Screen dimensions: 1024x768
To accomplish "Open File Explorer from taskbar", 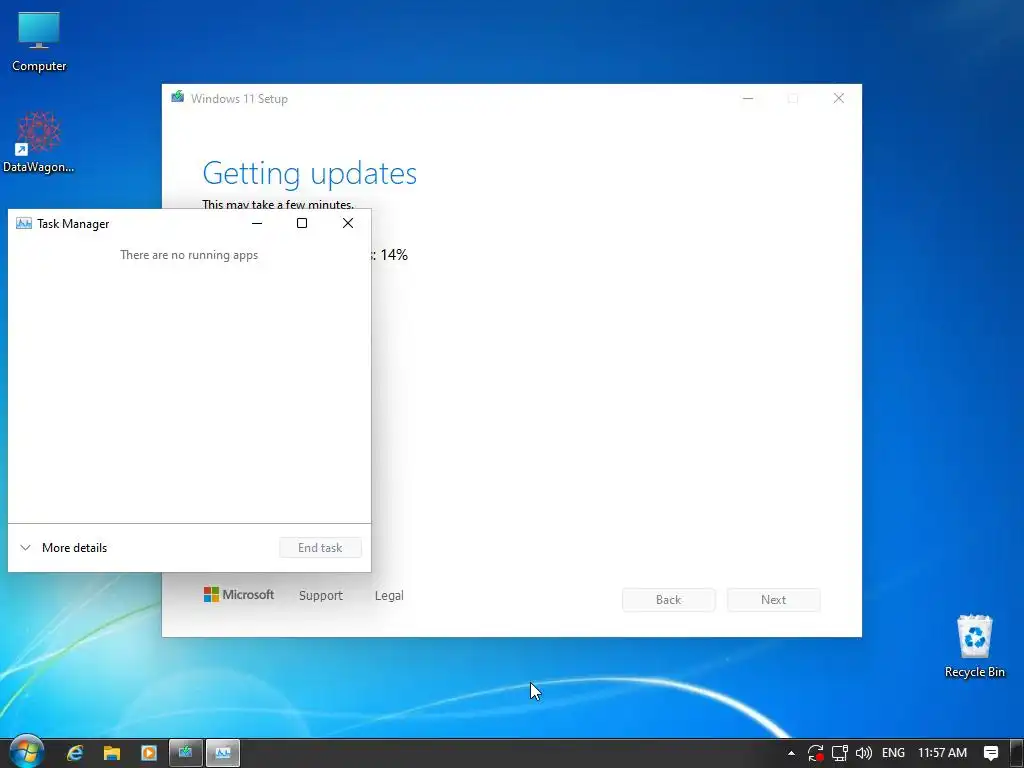I will pos(112,753).
